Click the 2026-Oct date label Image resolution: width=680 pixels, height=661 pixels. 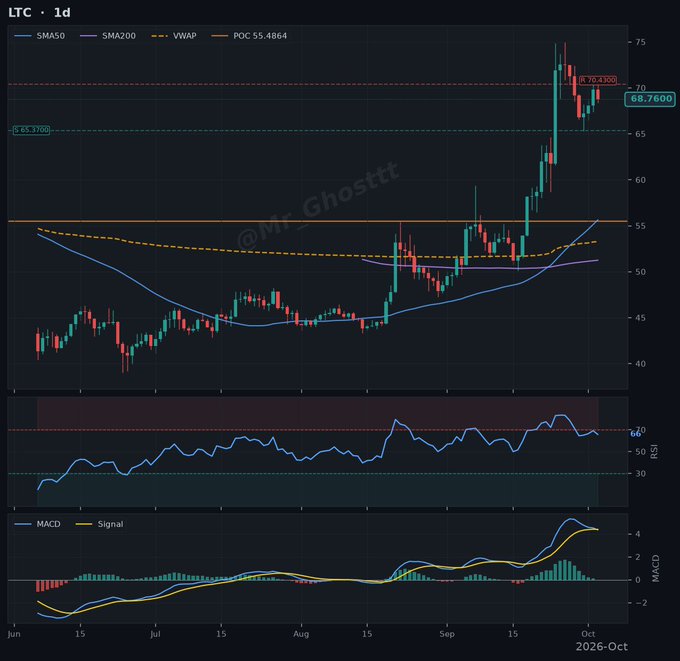coord(602,647)
